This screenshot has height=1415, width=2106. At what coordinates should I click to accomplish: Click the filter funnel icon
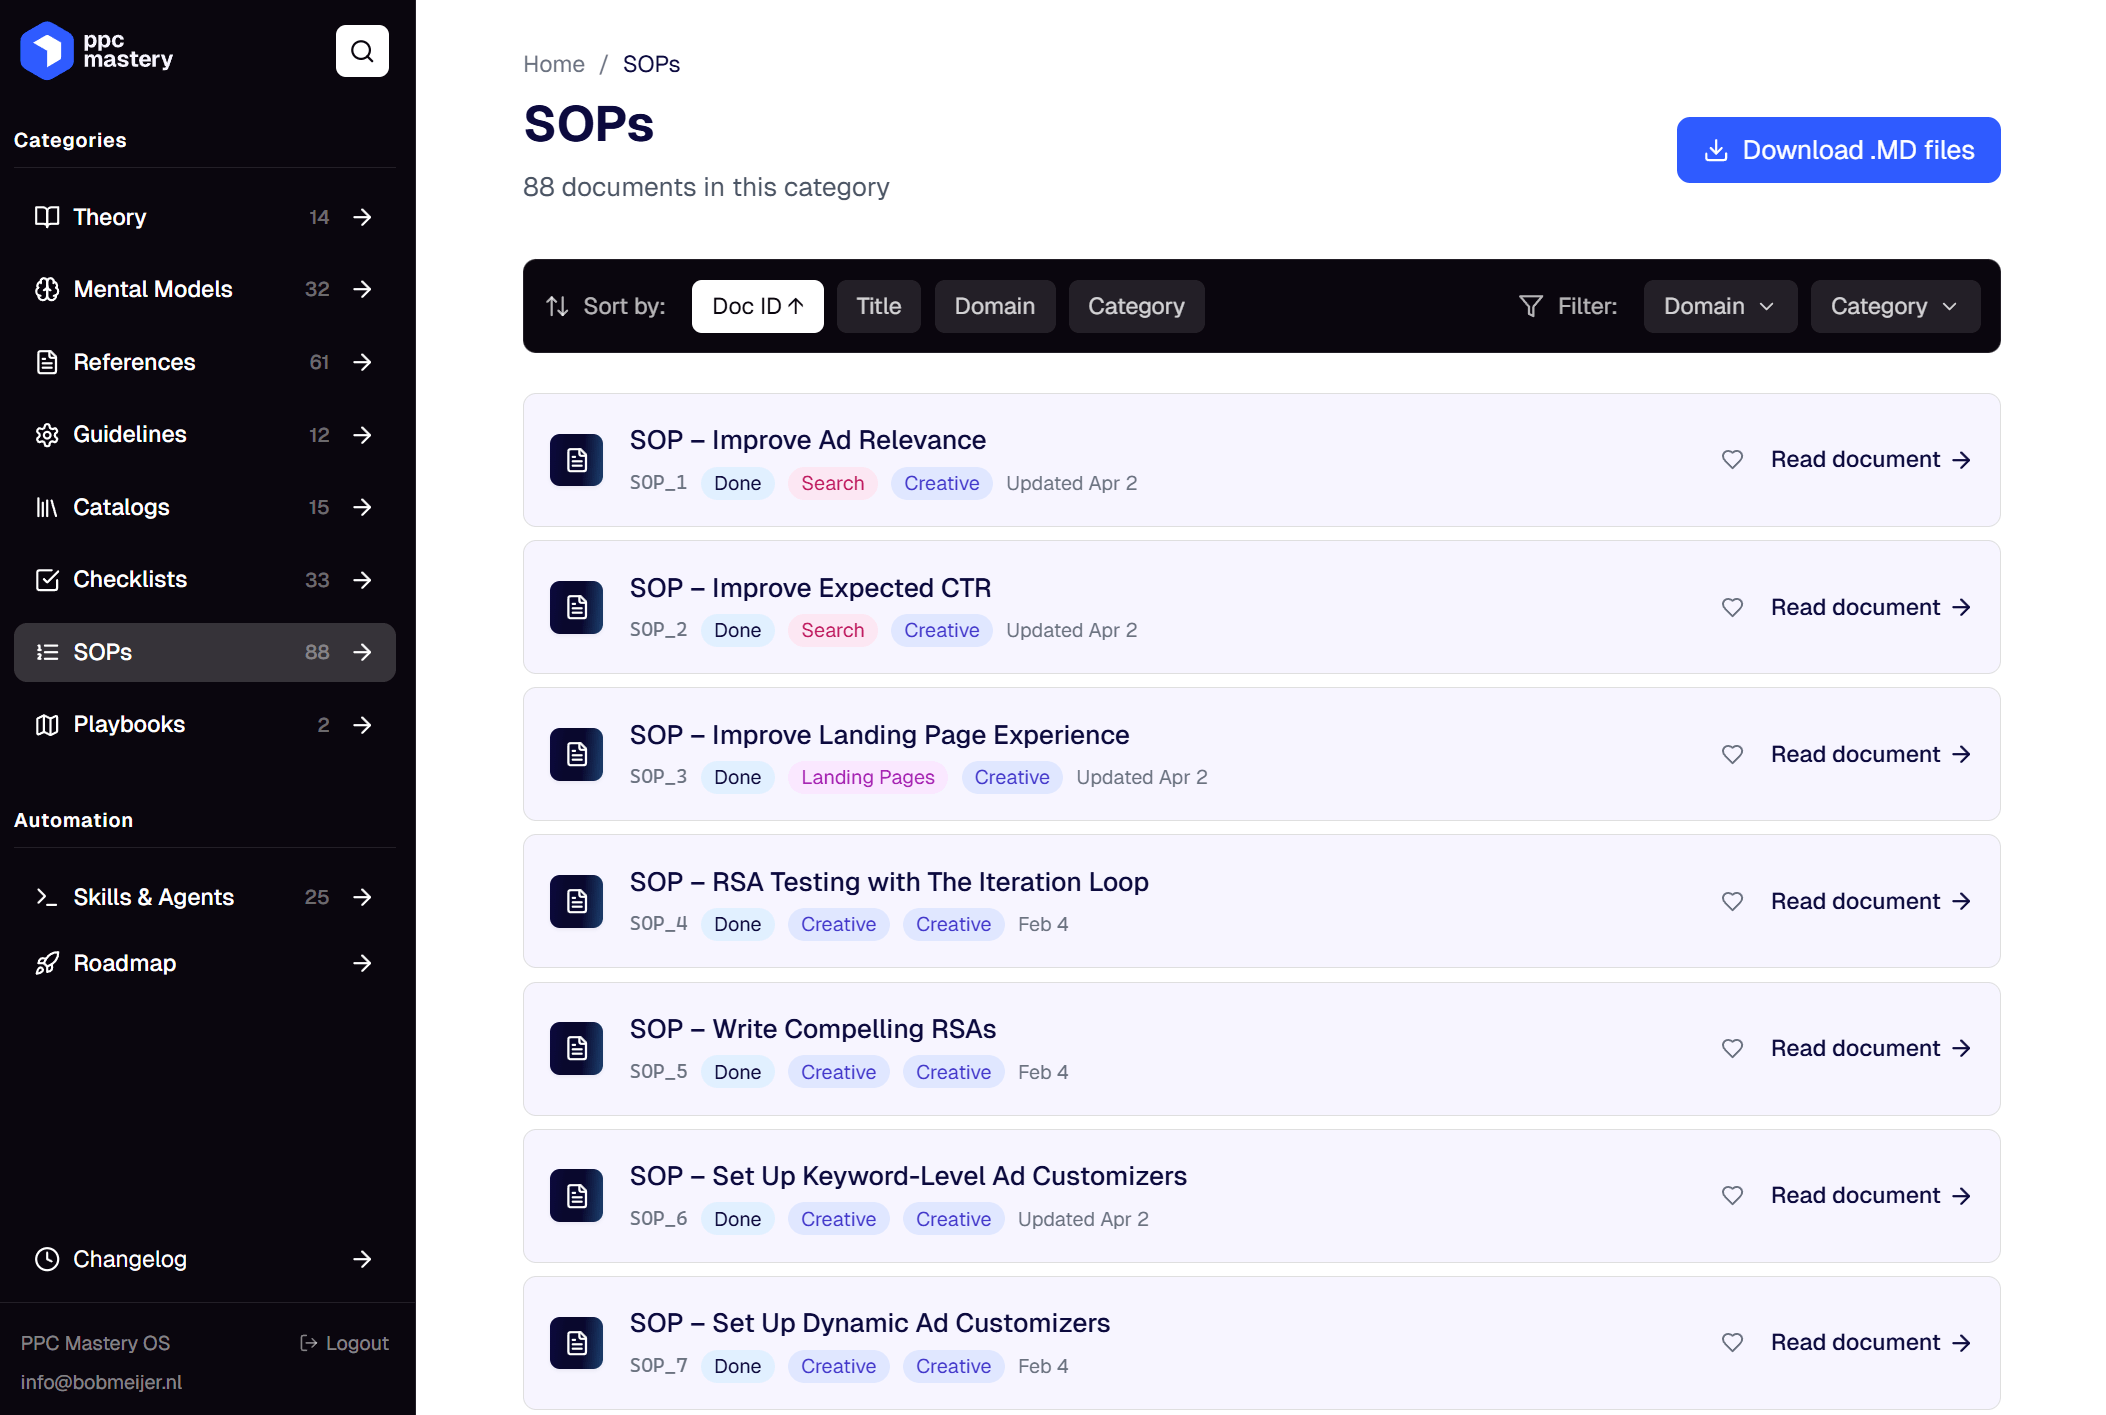1530,306
